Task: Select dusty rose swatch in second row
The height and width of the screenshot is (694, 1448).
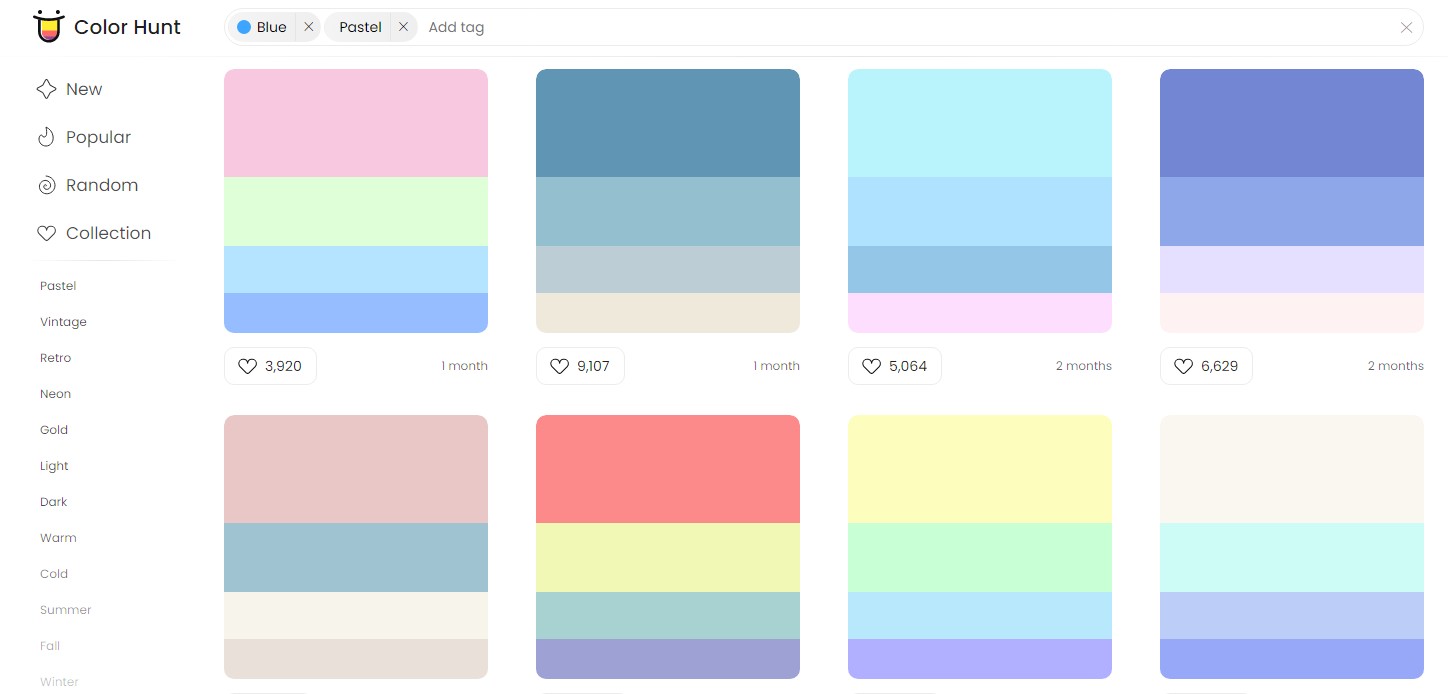Action: point(356,469)
